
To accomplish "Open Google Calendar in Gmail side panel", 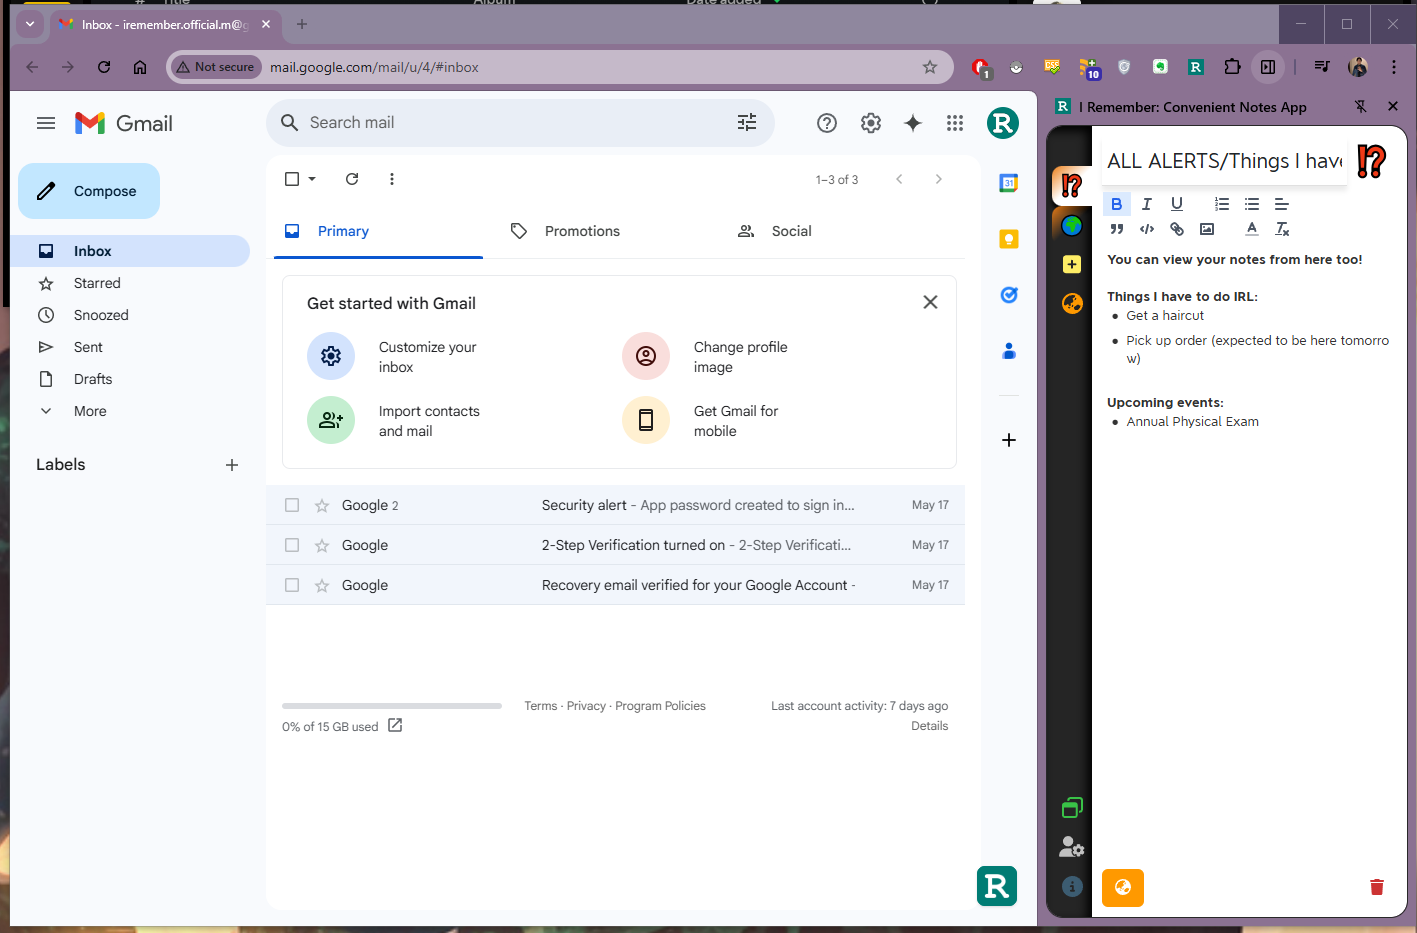I will (1009, 183).
